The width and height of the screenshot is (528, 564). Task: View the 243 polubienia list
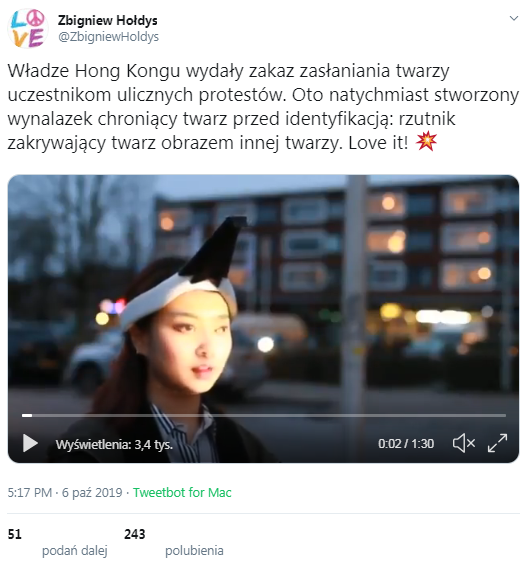(x=174, y=542)
